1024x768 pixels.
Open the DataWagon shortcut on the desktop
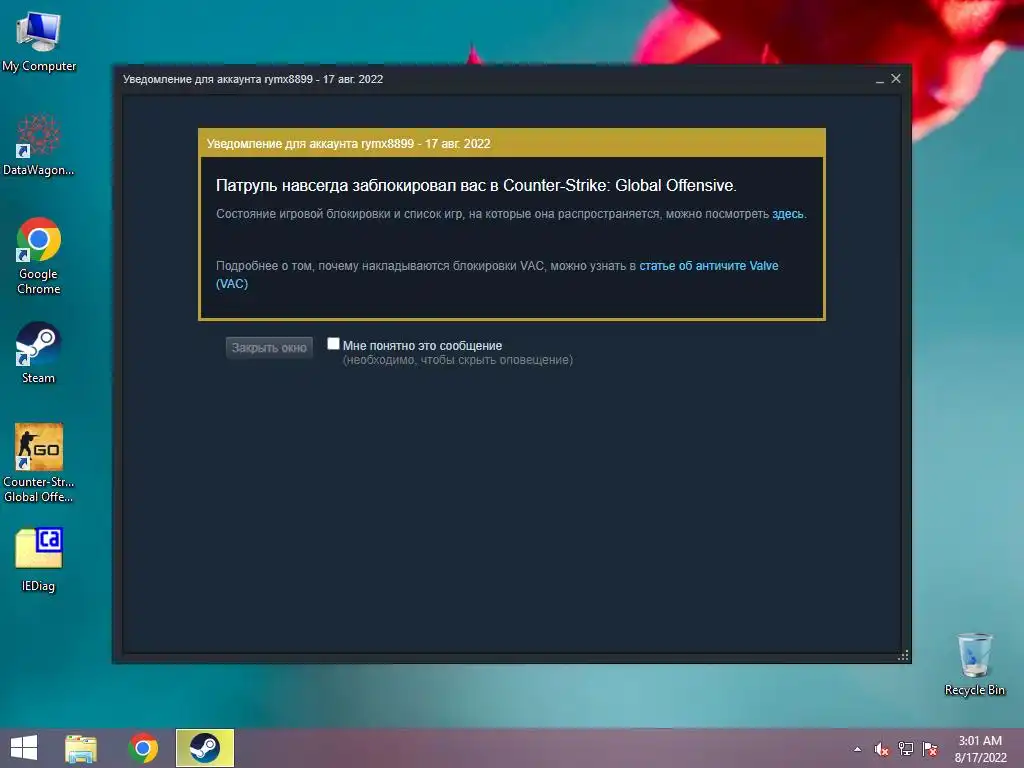(39, 145)
